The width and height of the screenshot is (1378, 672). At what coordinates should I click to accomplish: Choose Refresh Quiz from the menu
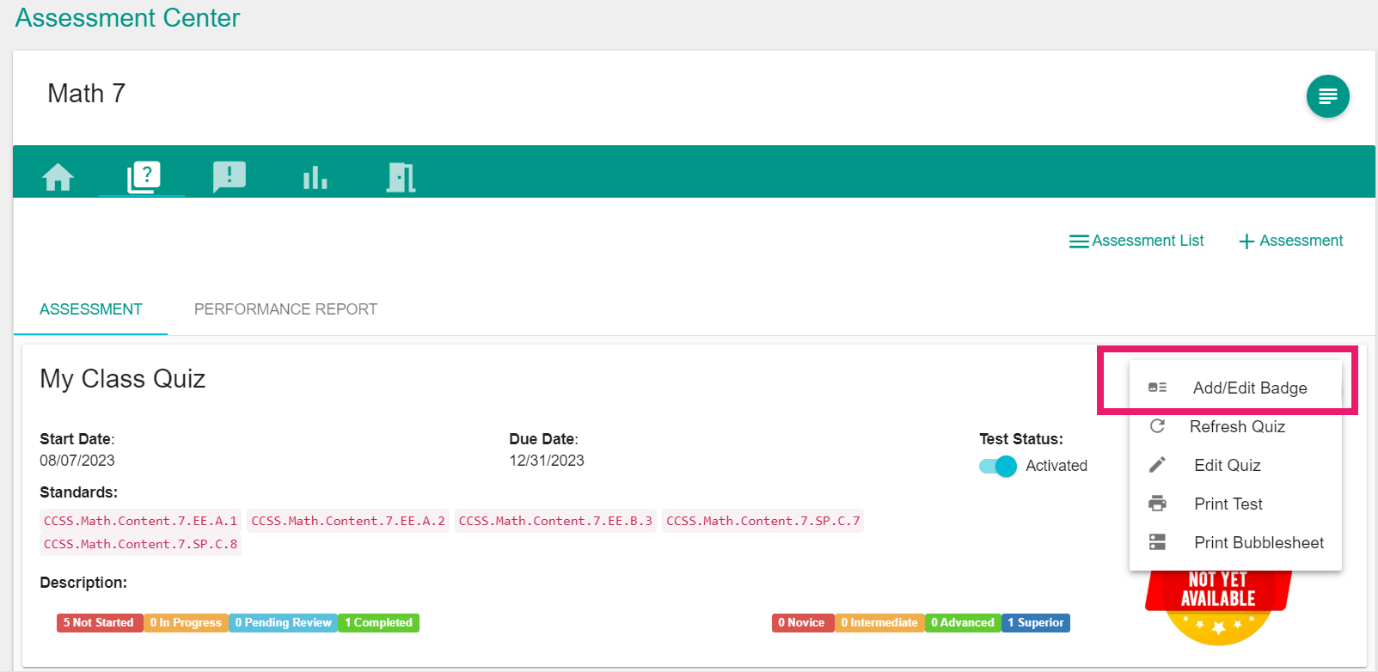pos(1235,426)
